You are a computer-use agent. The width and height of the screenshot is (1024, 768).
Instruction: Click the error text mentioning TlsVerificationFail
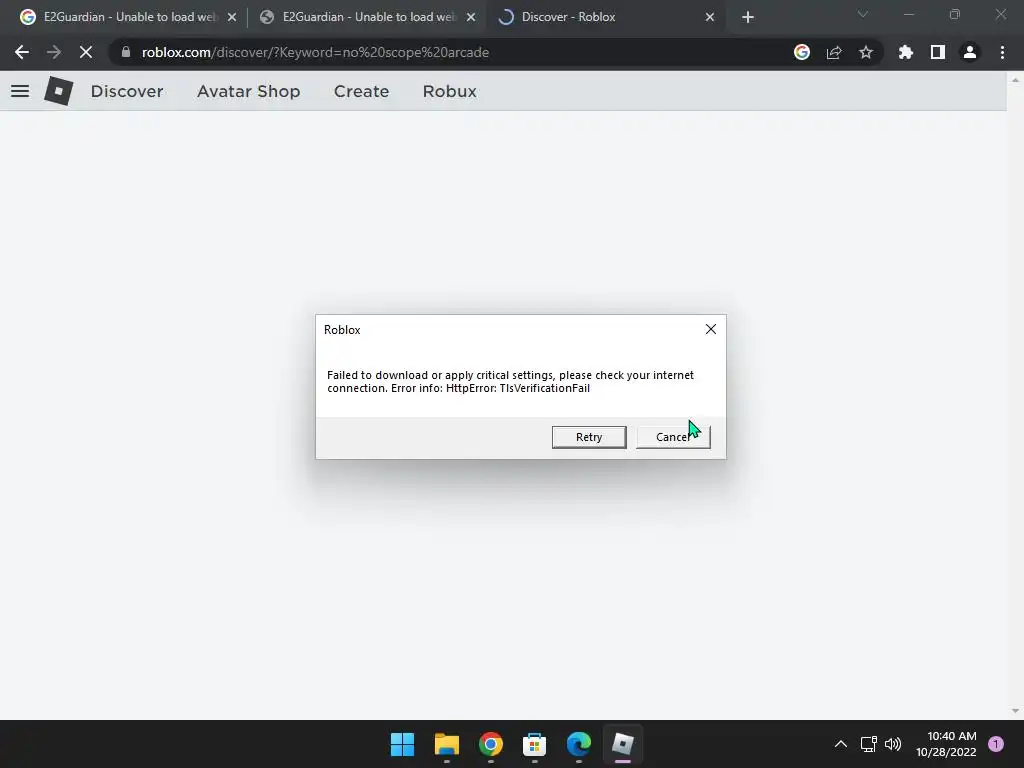pyautogui.click(x=511, y=381)
